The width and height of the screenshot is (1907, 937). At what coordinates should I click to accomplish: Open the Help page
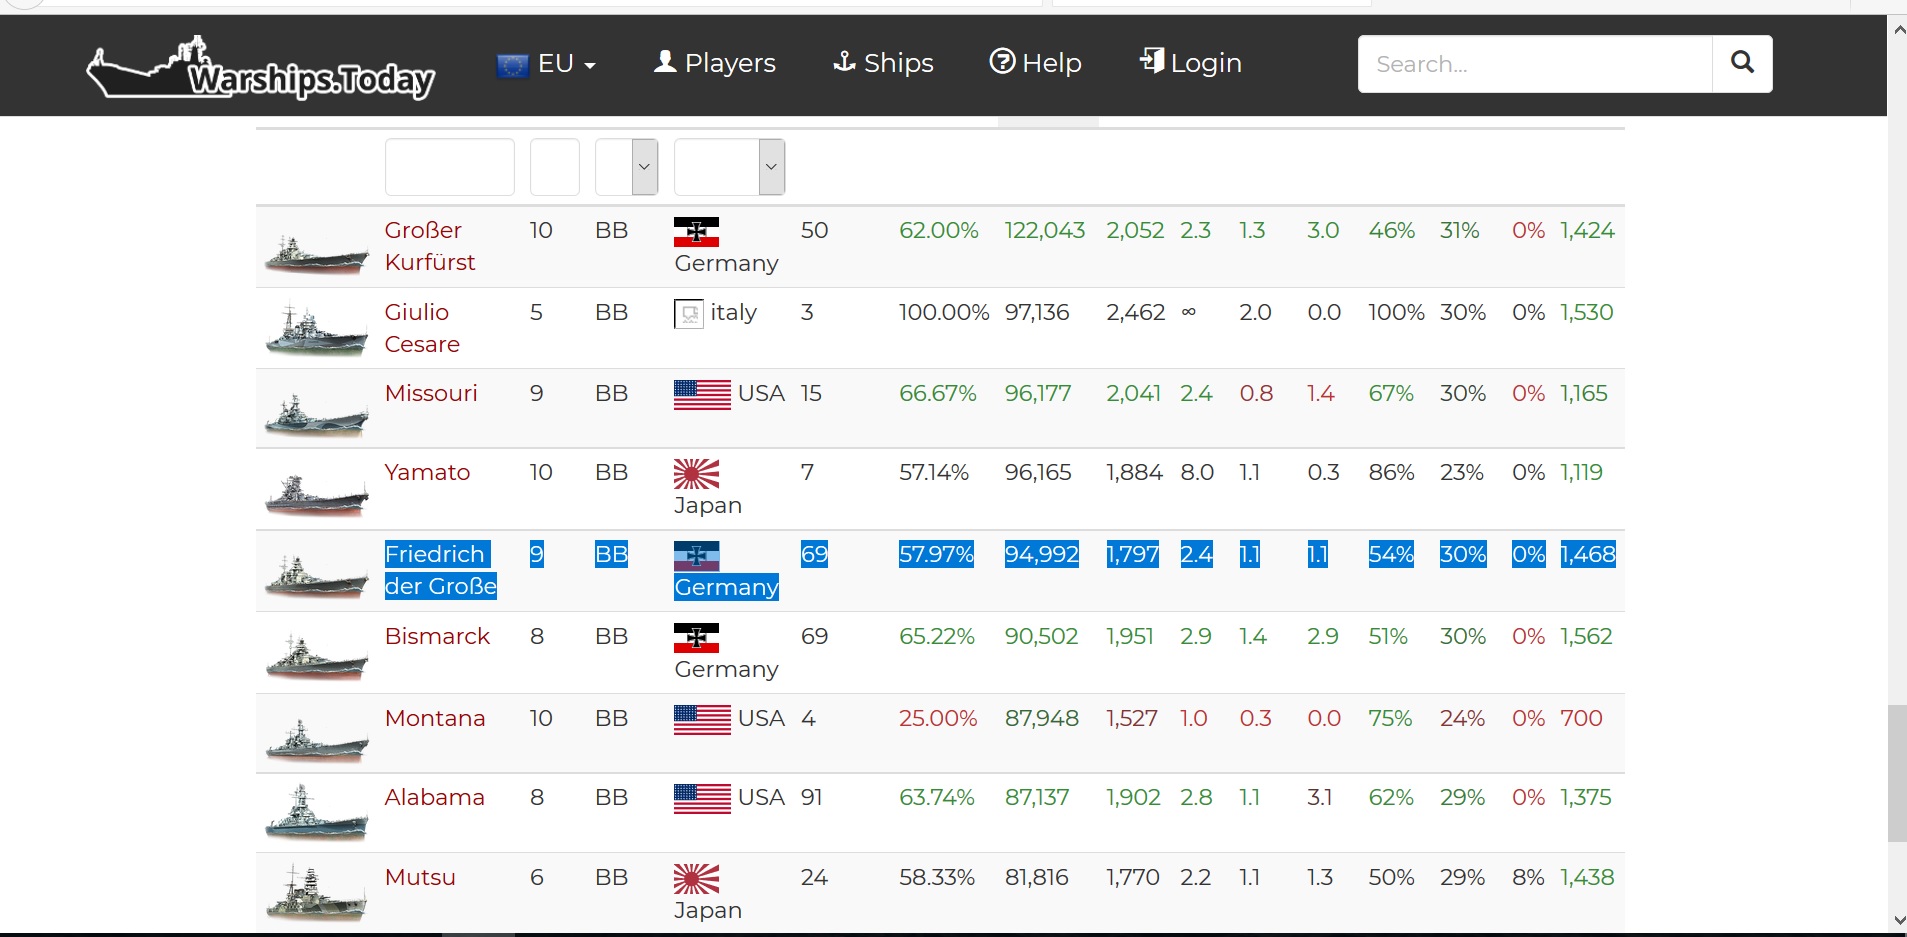(1035, 63)
